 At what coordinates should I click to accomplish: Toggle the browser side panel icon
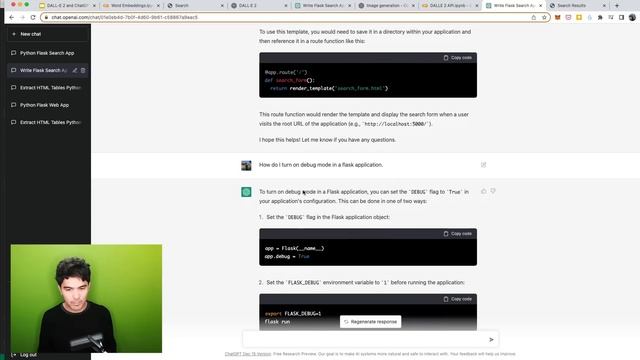point(621,18)
